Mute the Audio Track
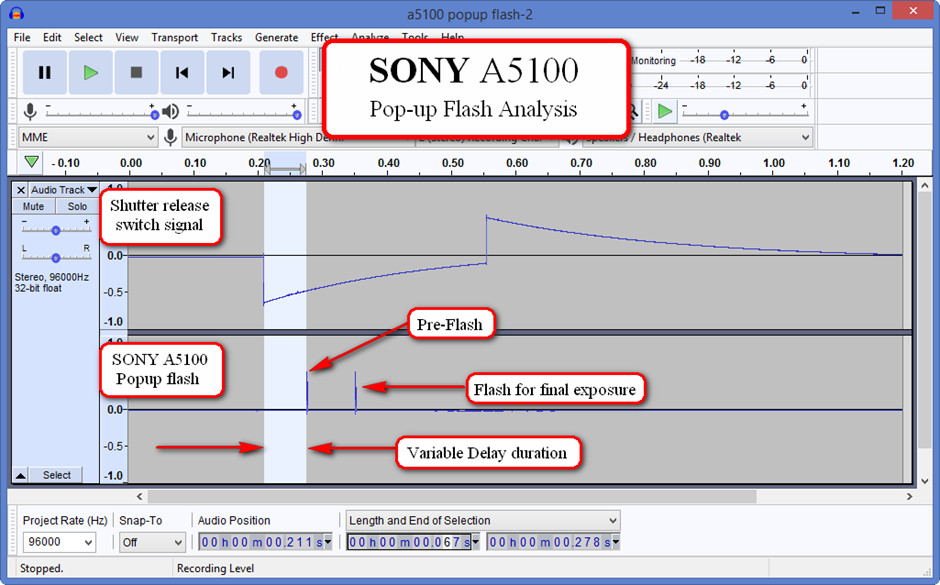 32,205
